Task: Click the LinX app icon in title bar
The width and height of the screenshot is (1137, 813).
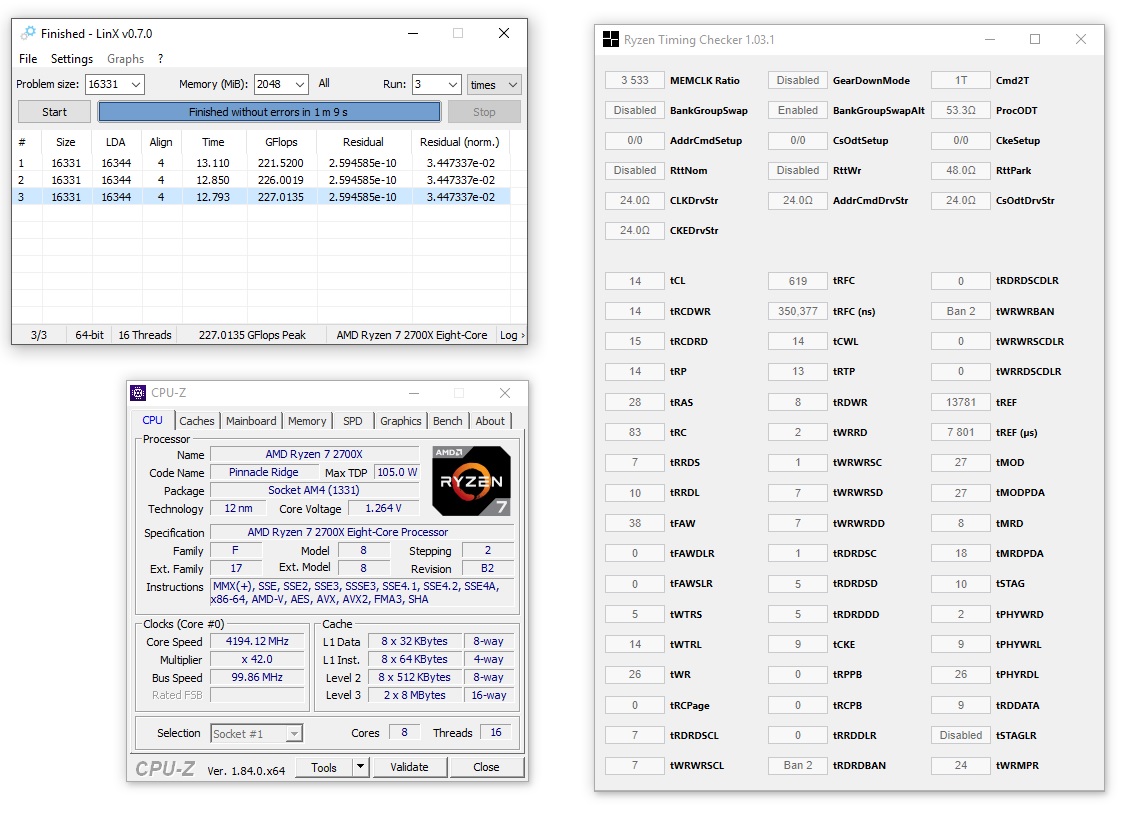Action: click(28, 33)
